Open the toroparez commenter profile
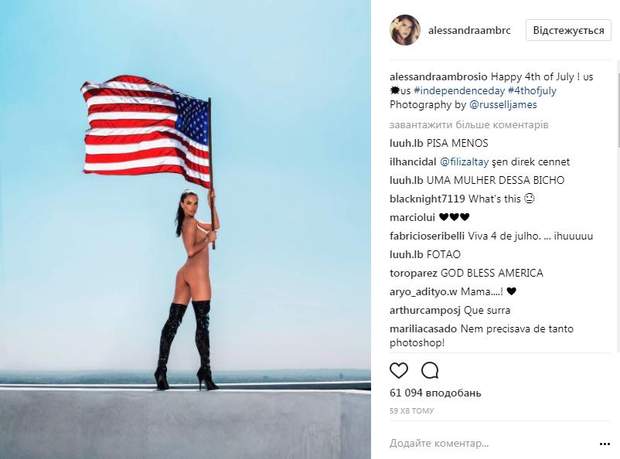This screenshot has height=459, width=620. pyautogui.click(x=413, y=273)
